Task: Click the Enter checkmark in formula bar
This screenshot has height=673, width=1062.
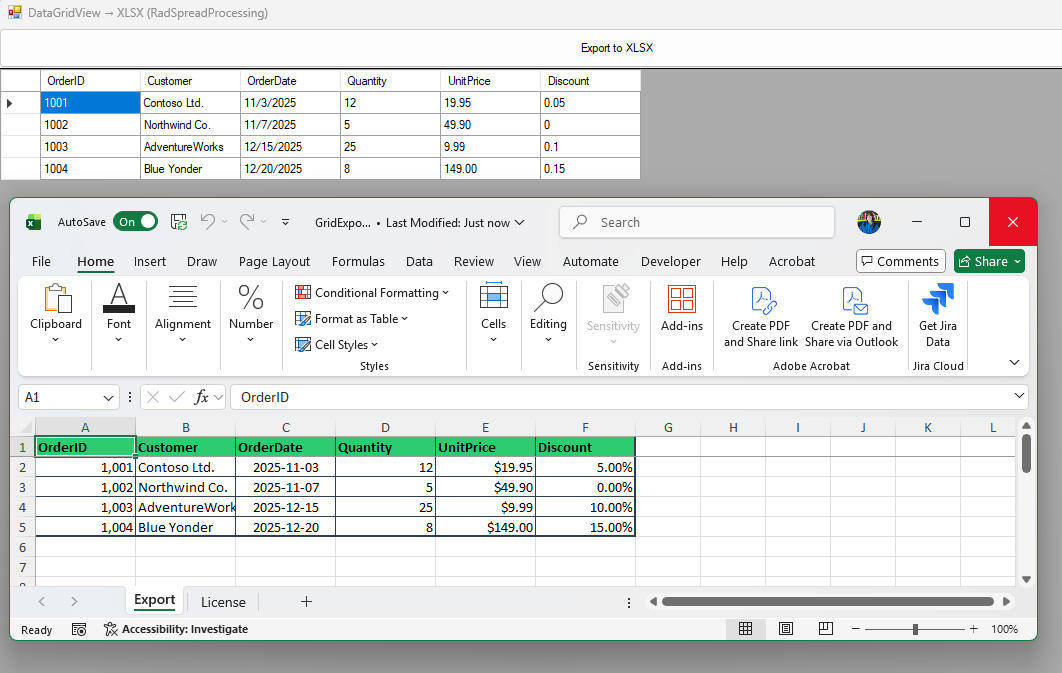Action: [177, 397]
